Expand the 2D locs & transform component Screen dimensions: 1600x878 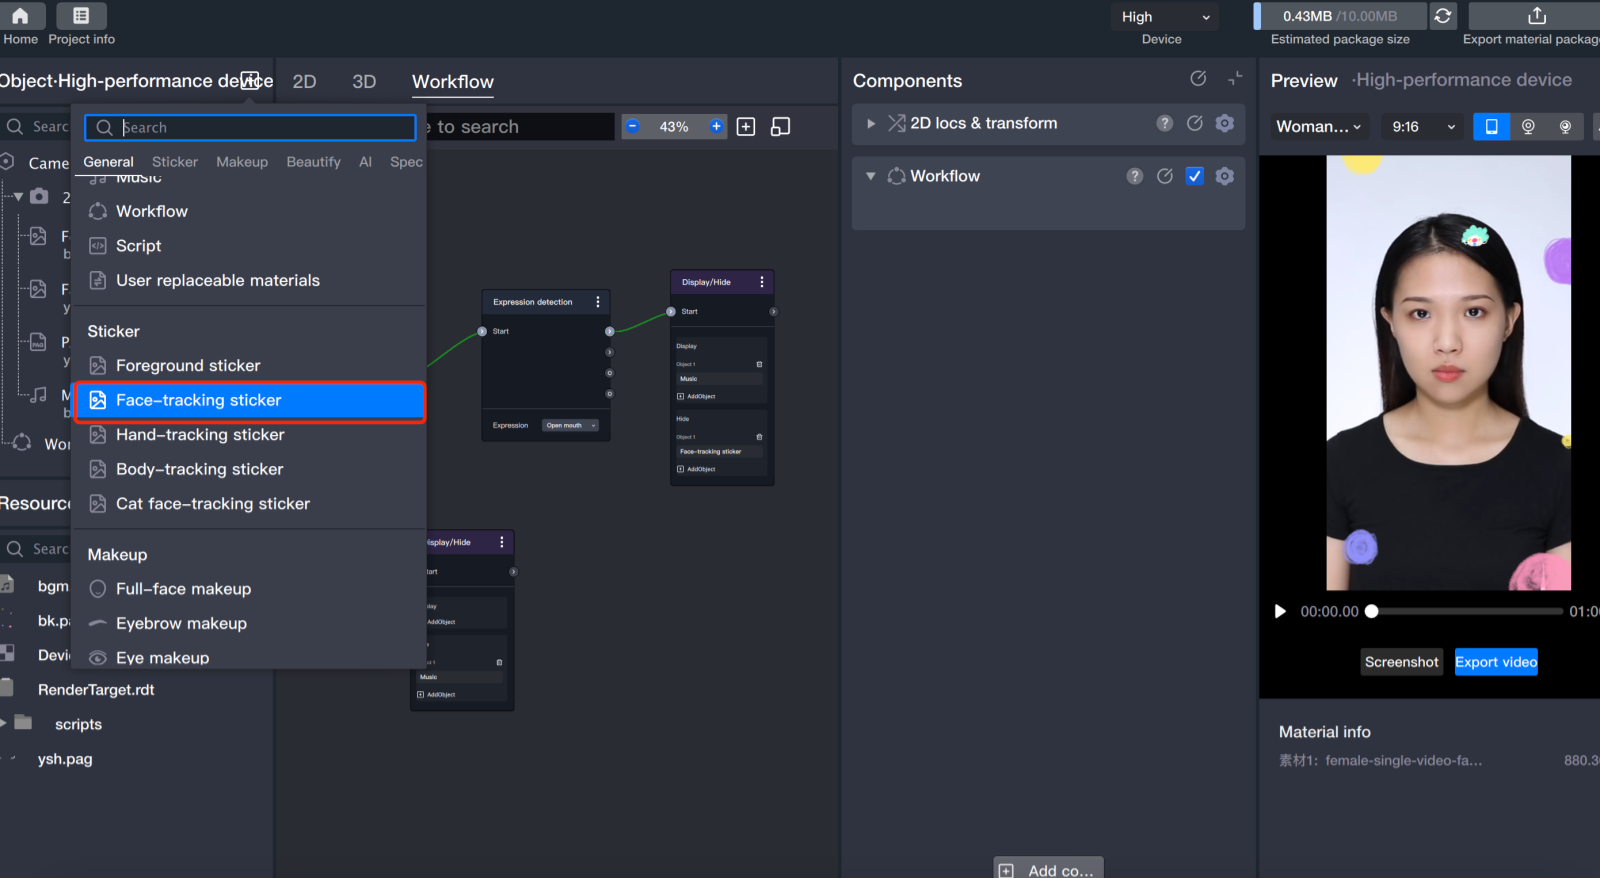point(871,124)
